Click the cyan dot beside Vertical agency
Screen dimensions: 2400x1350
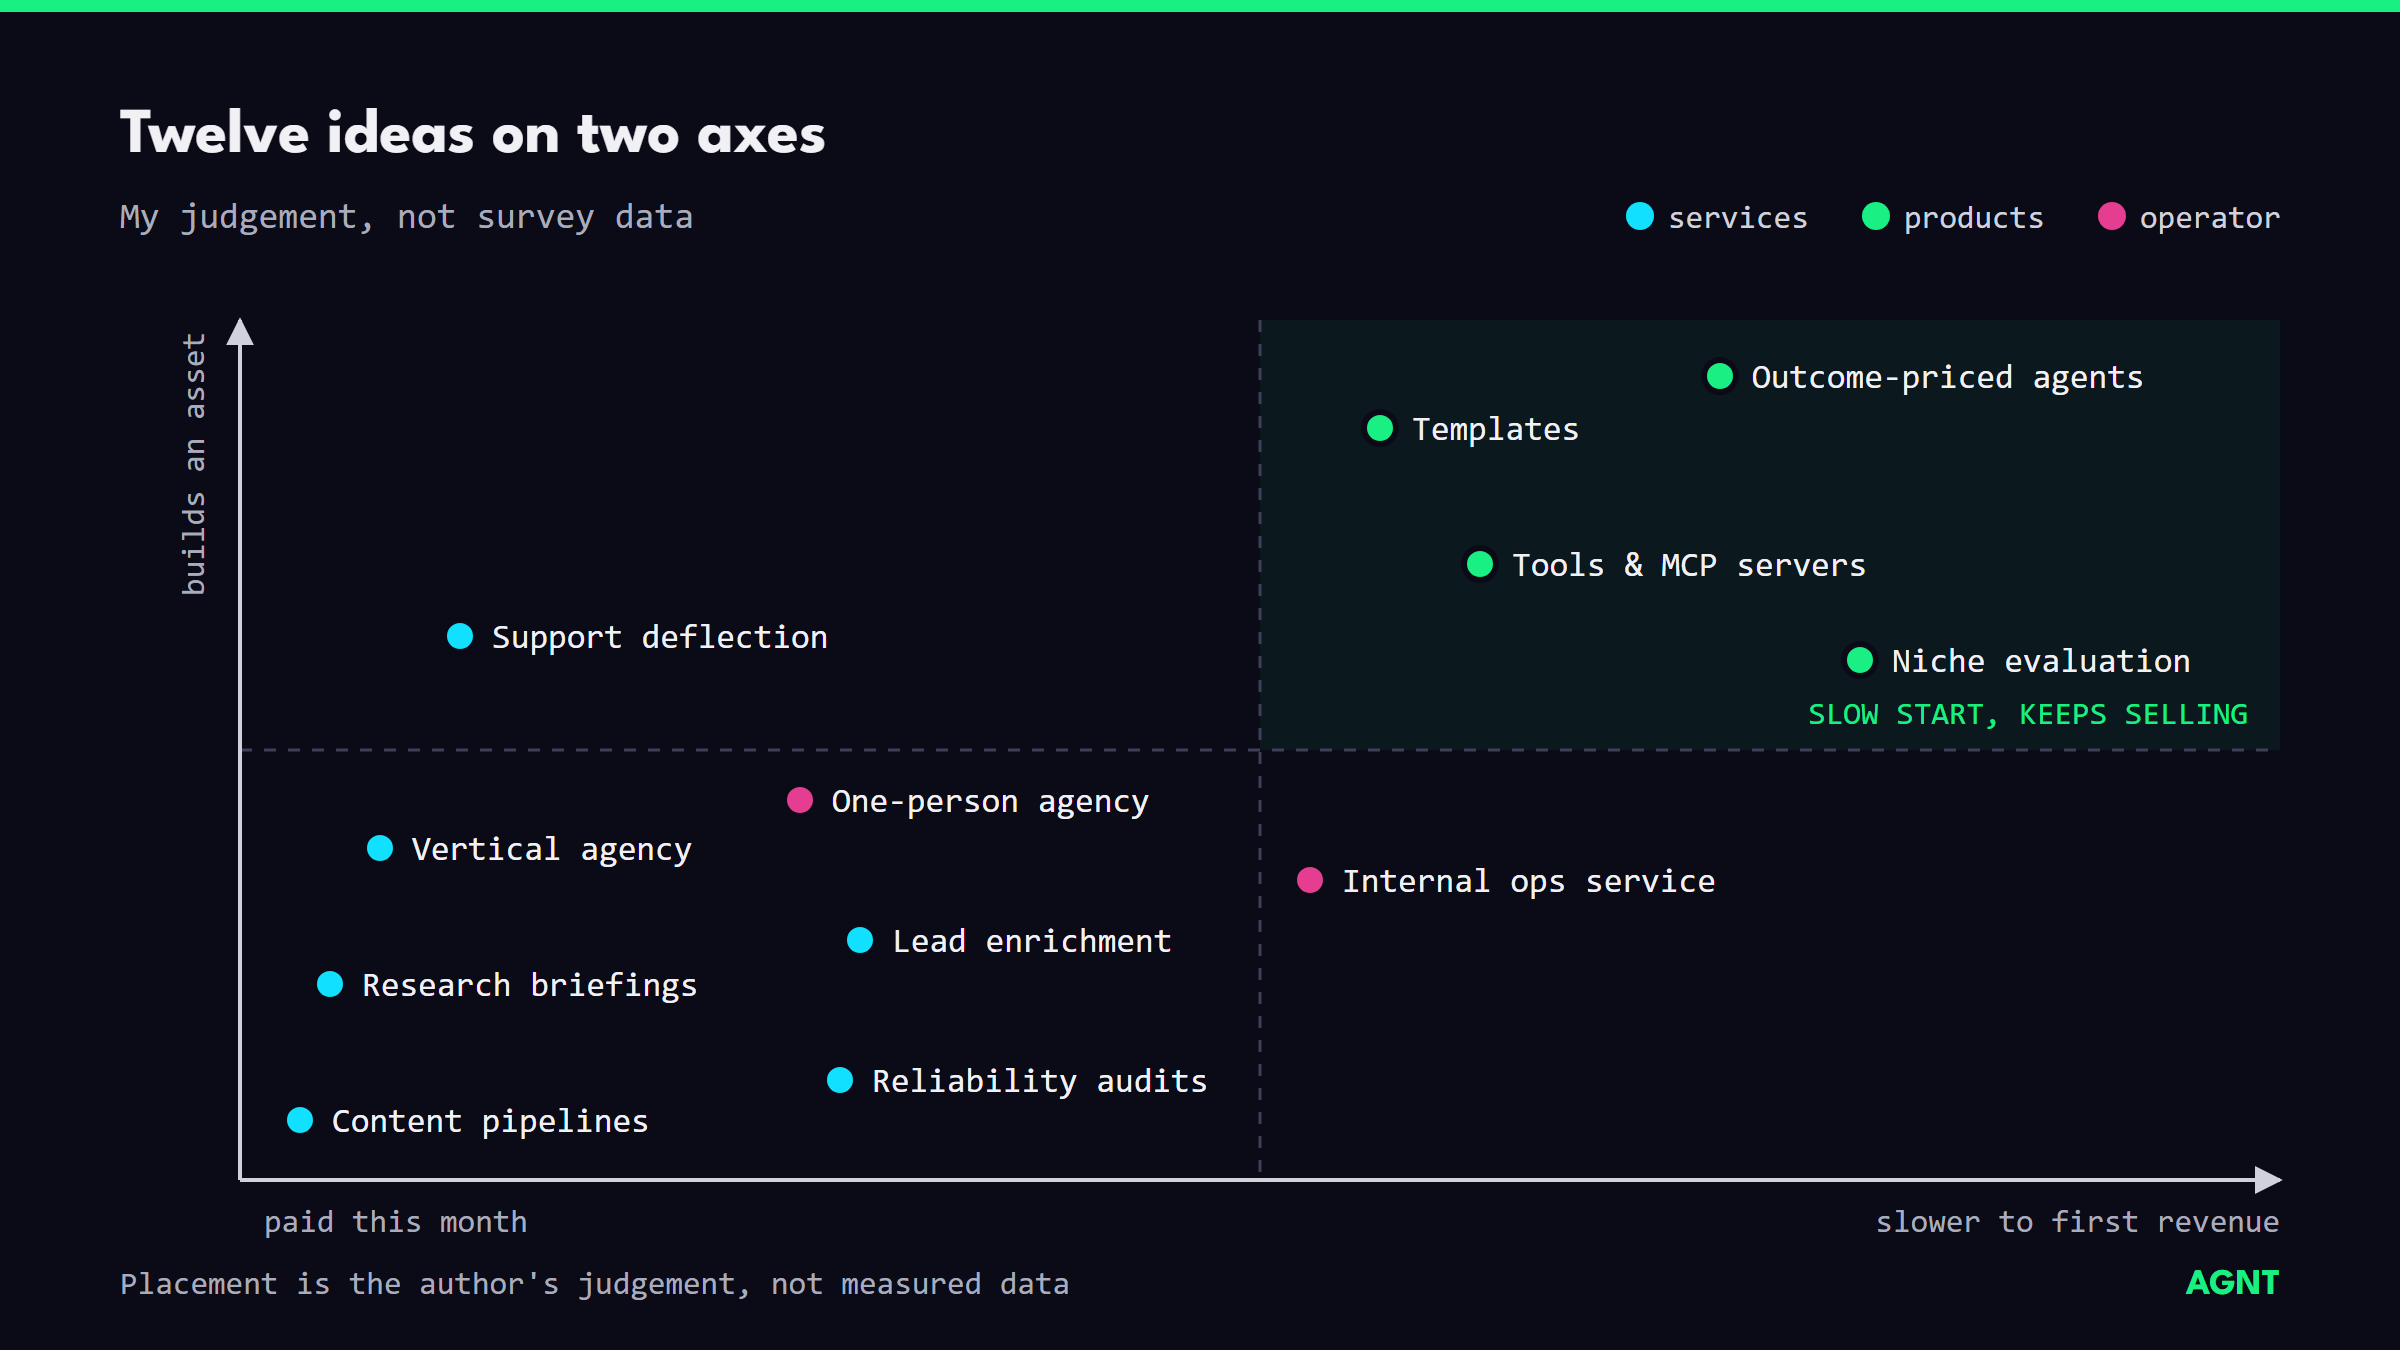380,848
